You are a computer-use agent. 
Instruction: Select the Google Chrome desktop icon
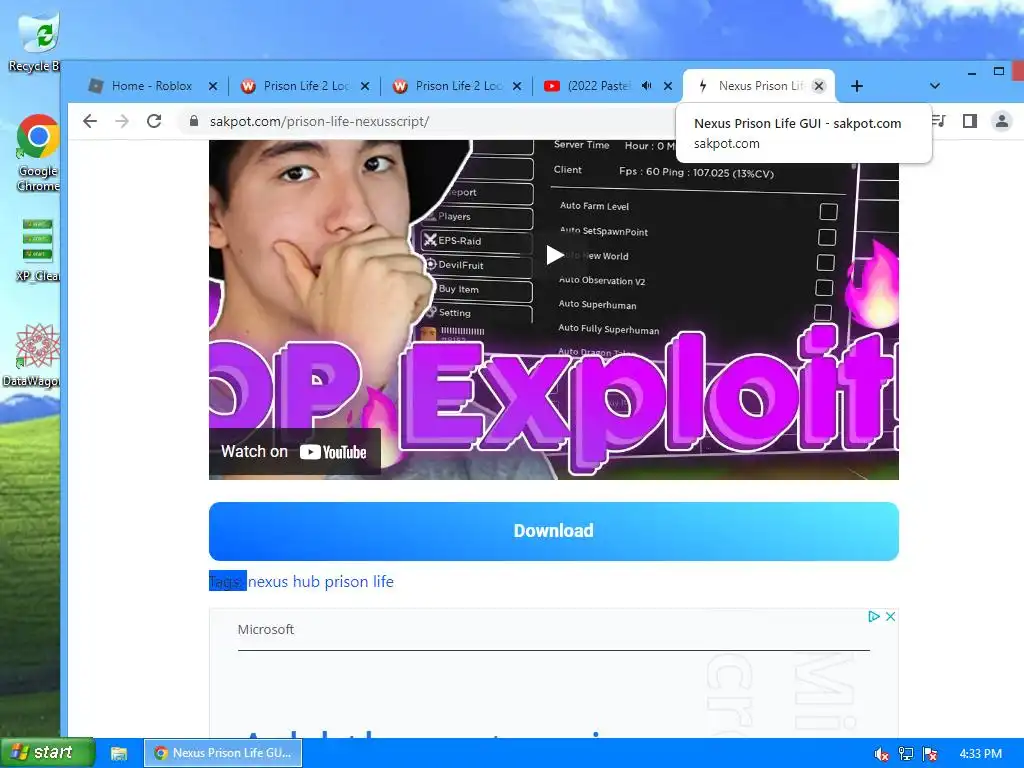point(38,153)
